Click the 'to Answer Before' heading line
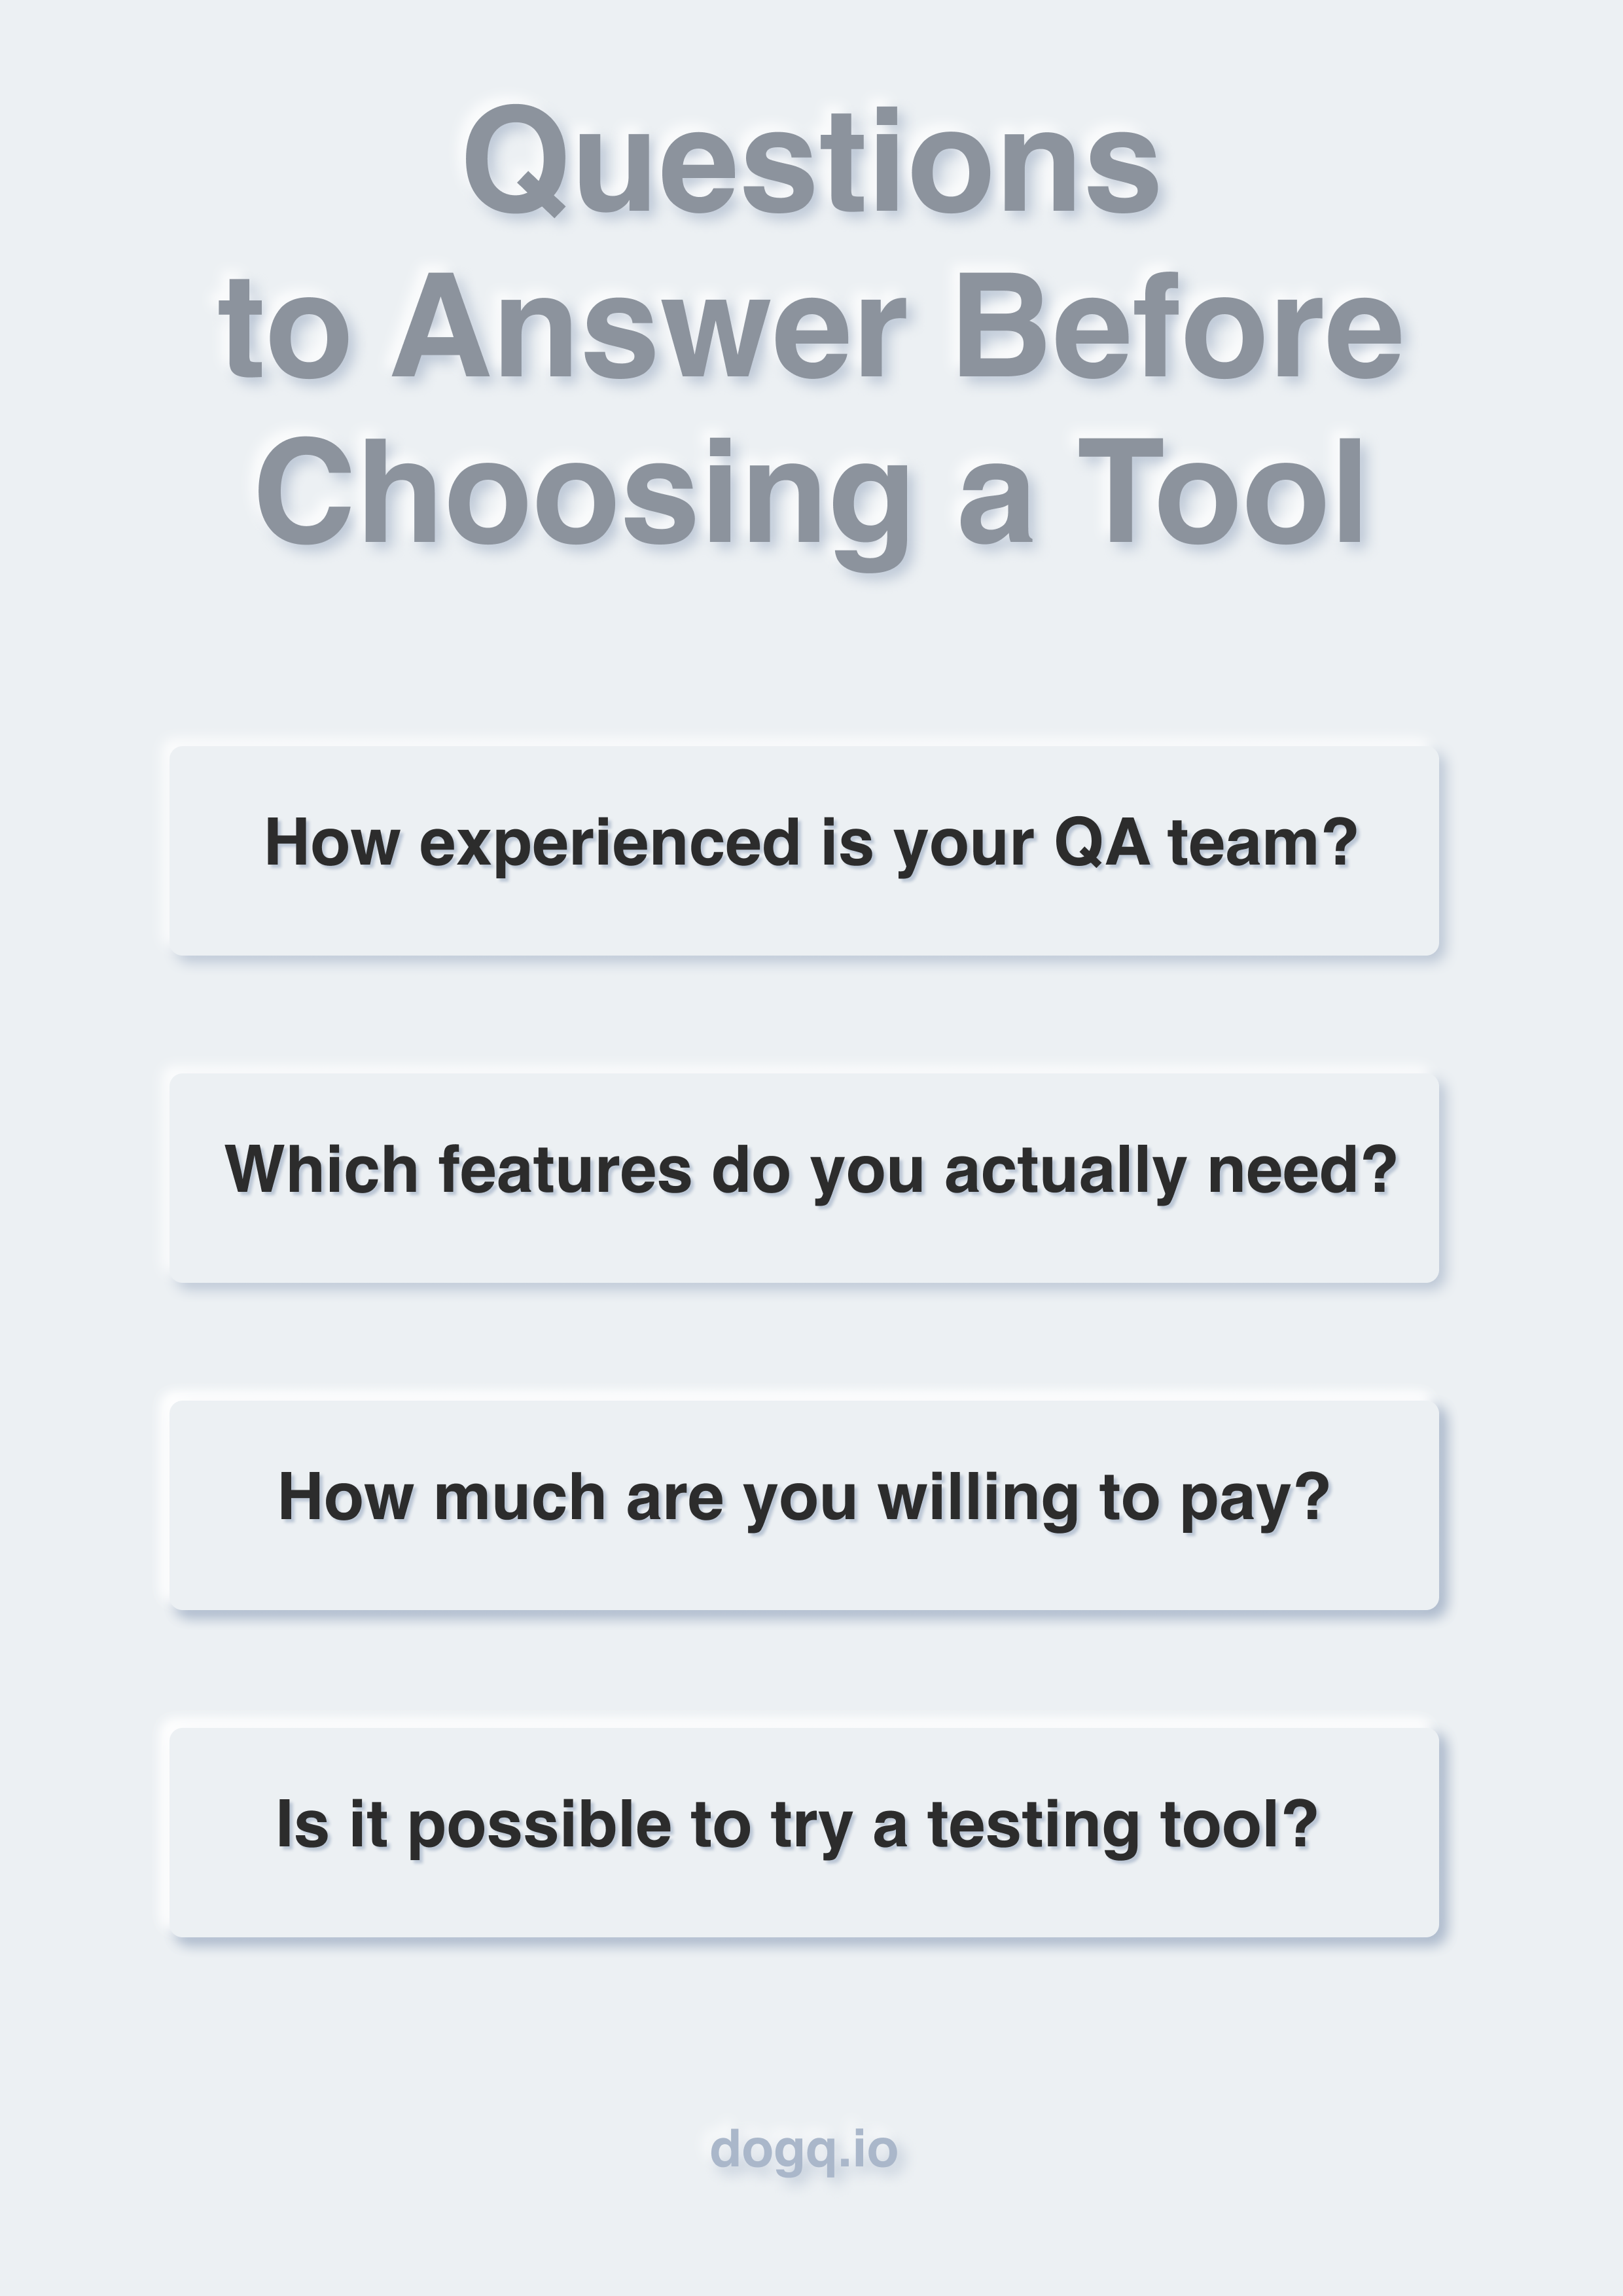Image resolution: width=1623 pixels, height=2296 pixels. click(810, 327)
